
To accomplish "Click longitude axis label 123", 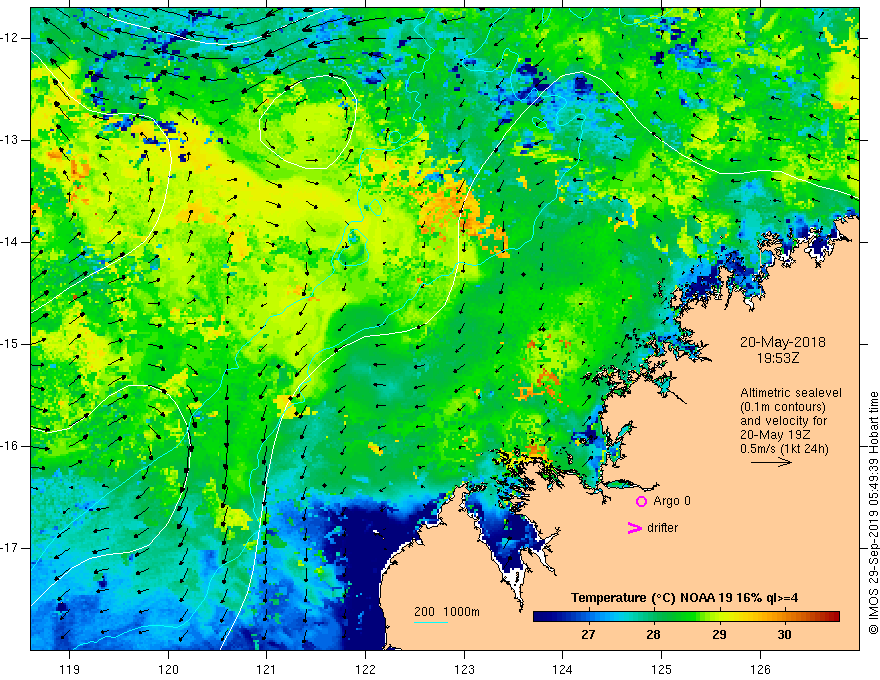I will click(x=464, y=669).
